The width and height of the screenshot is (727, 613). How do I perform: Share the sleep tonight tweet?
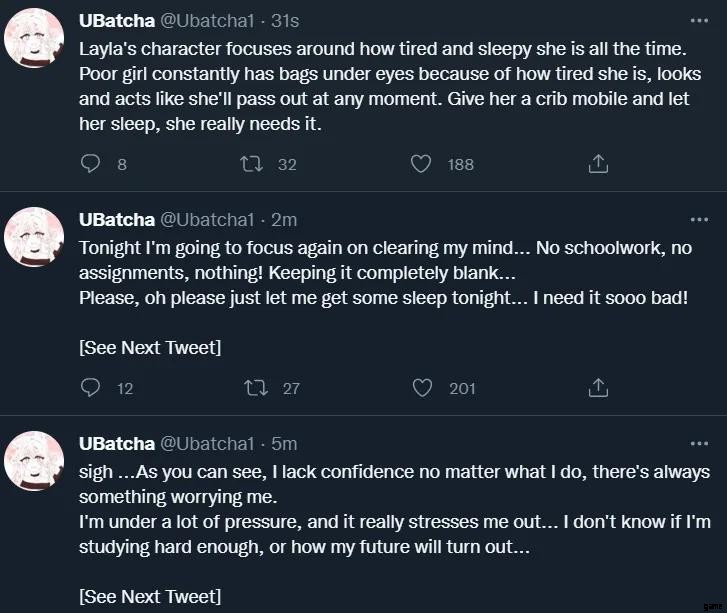coord(598,388)
